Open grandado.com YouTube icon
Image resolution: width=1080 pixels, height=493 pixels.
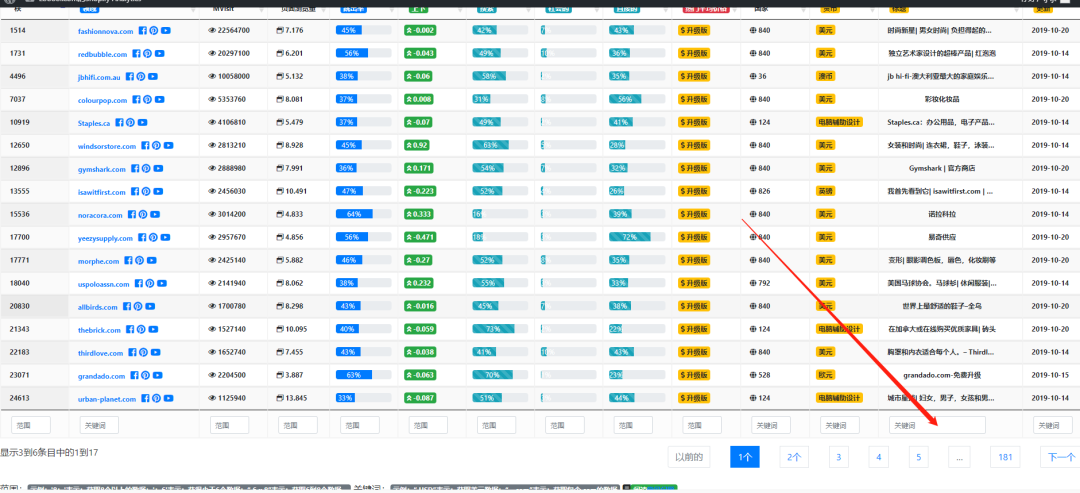point(159,376)
